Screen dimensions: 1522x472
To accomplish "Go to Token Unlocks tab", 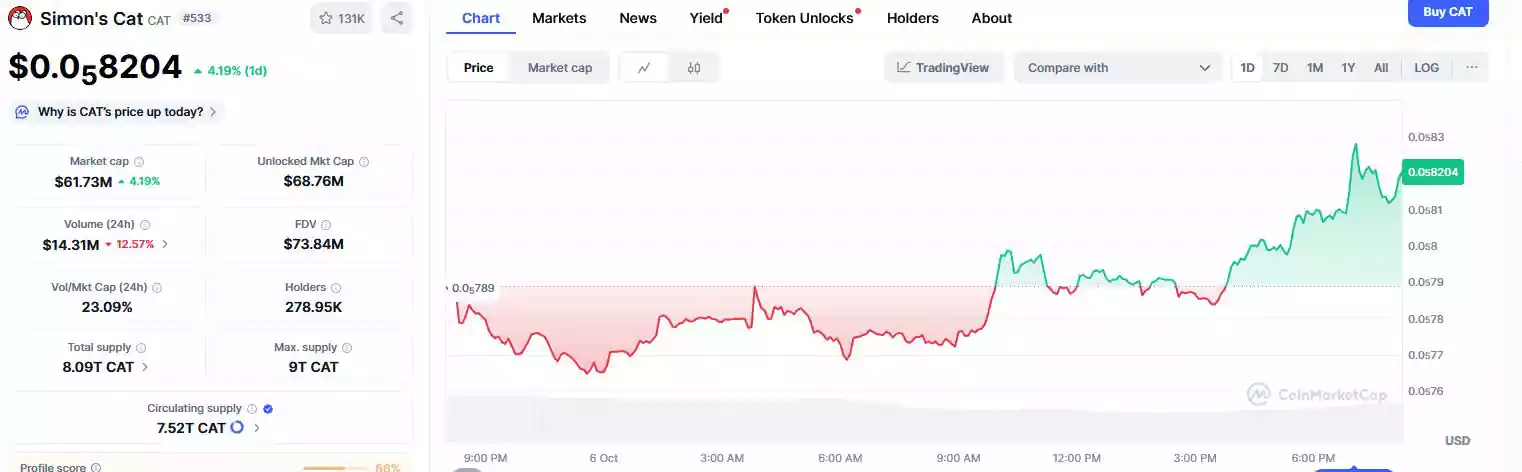I will tap(805, 18).
